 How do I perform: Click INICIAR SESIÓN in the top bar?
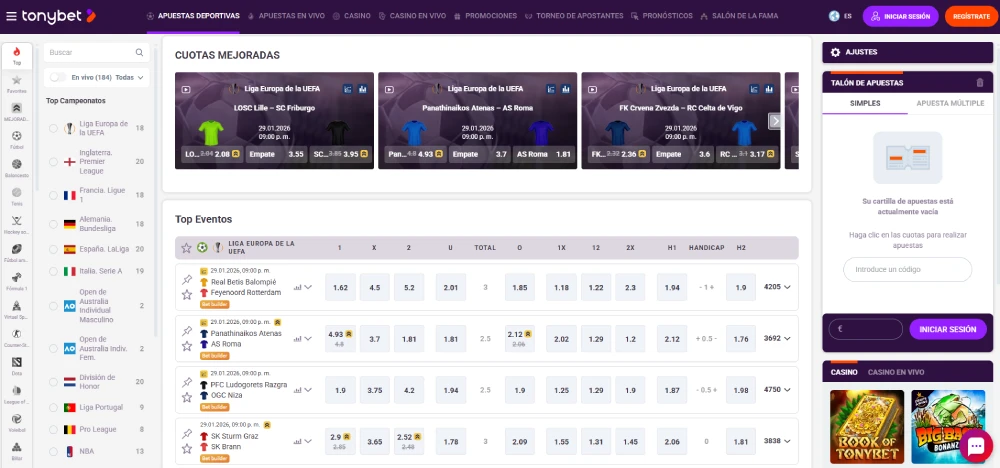901,17
